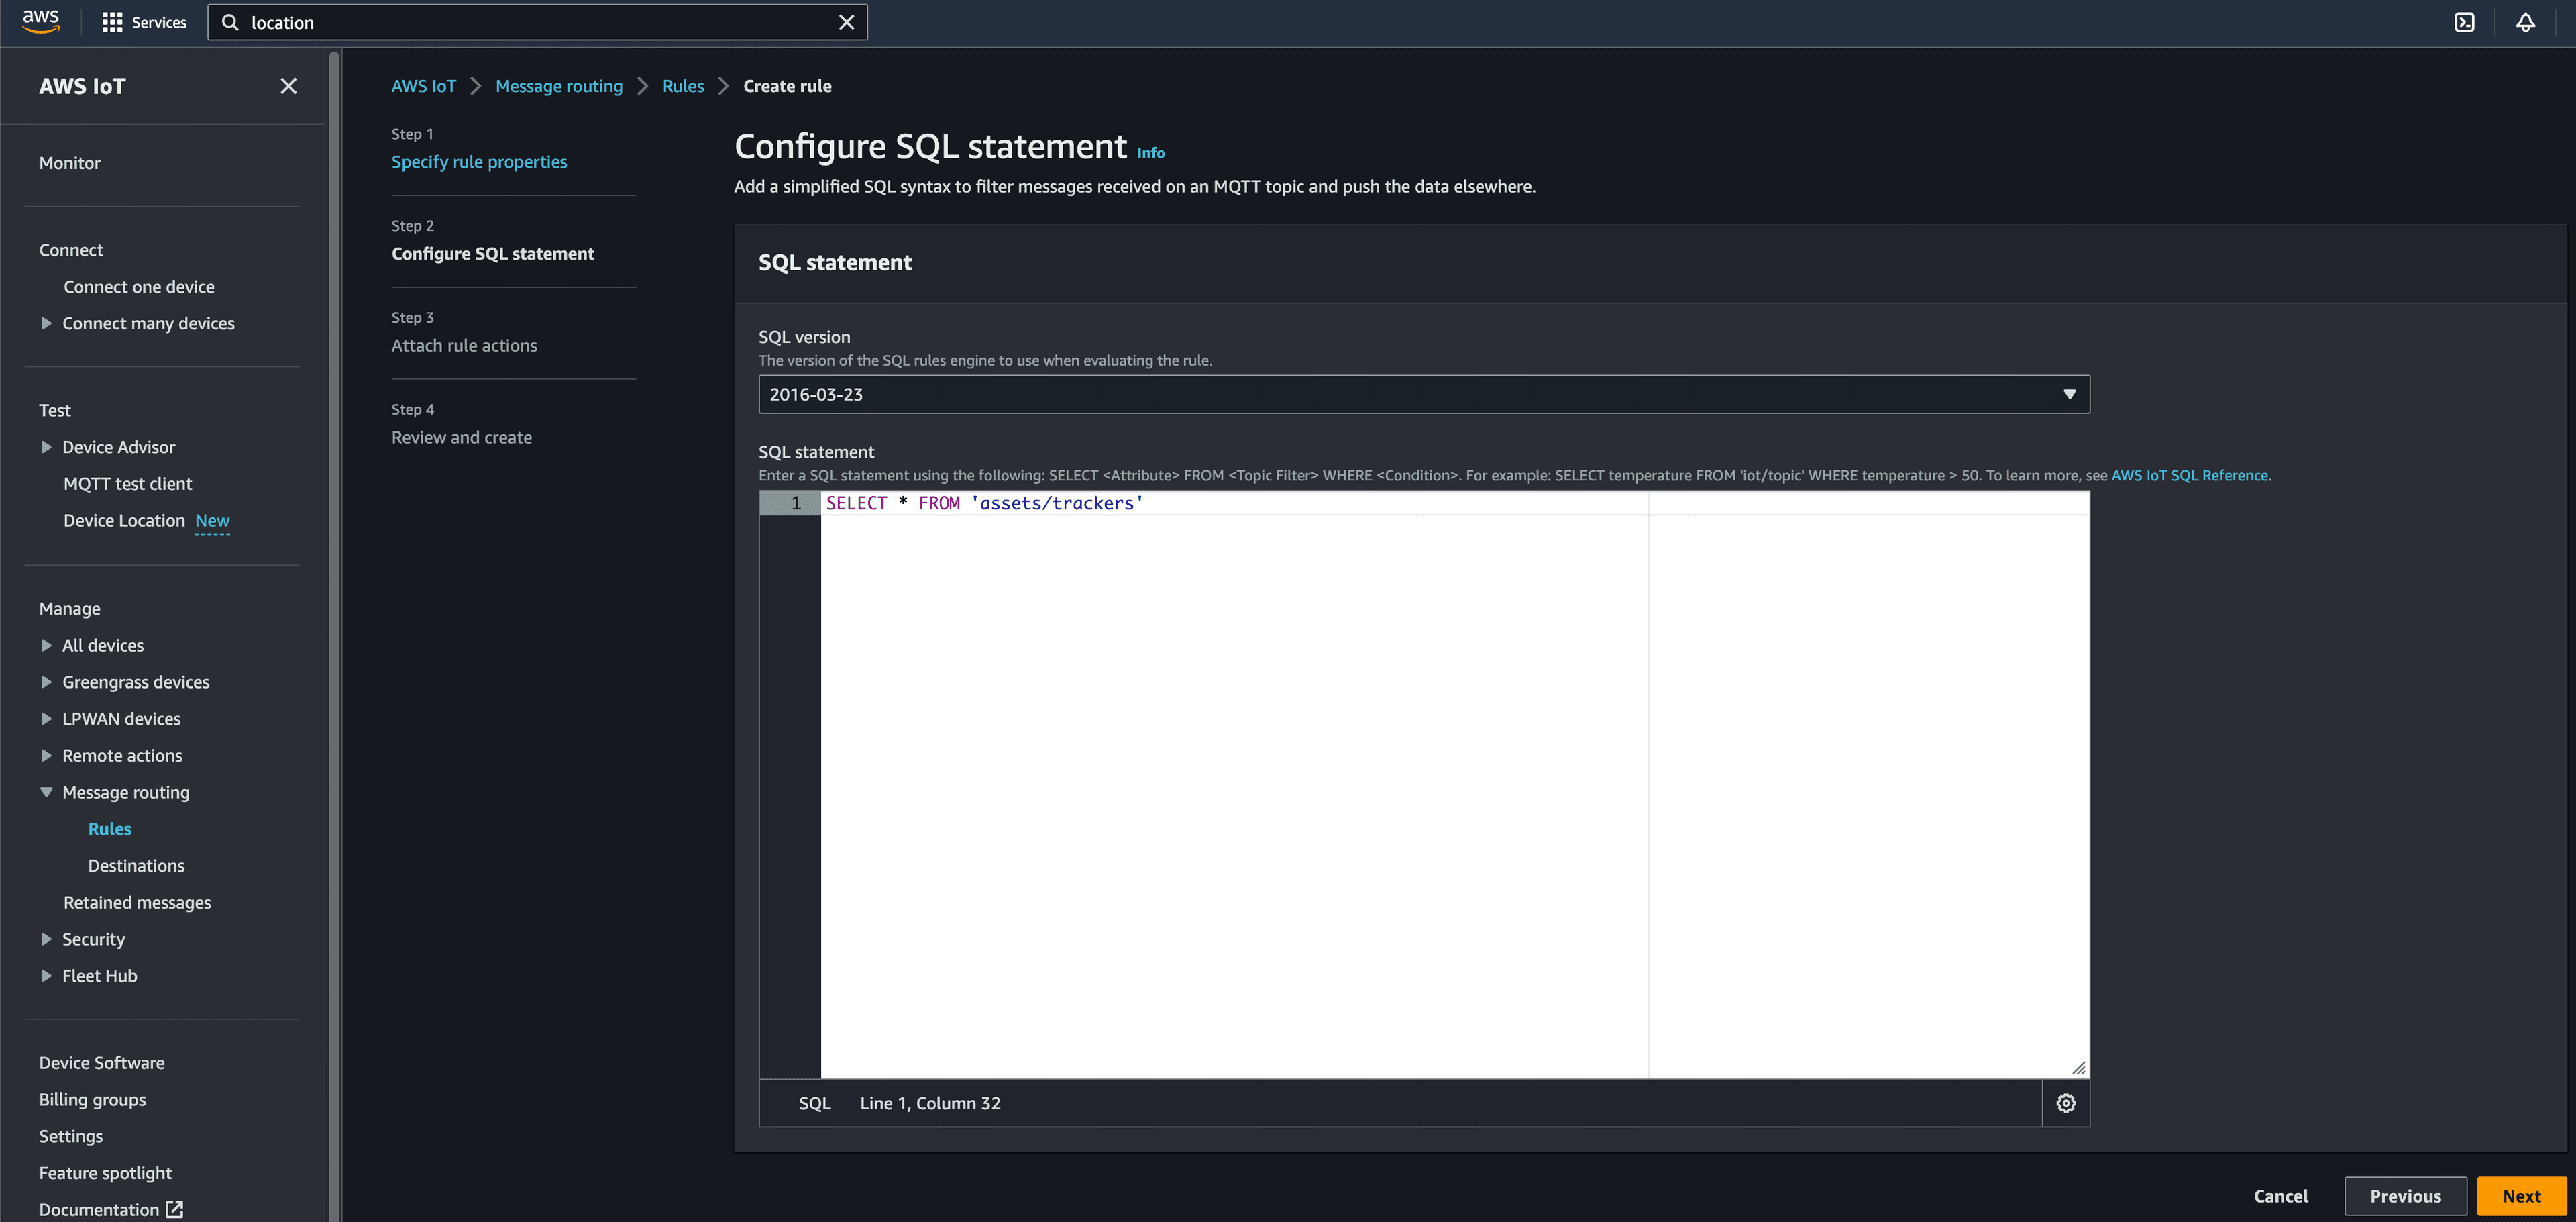Open the Info link beside heading
This screenshot has width=2576, height=1222.
coord(1151,153)
